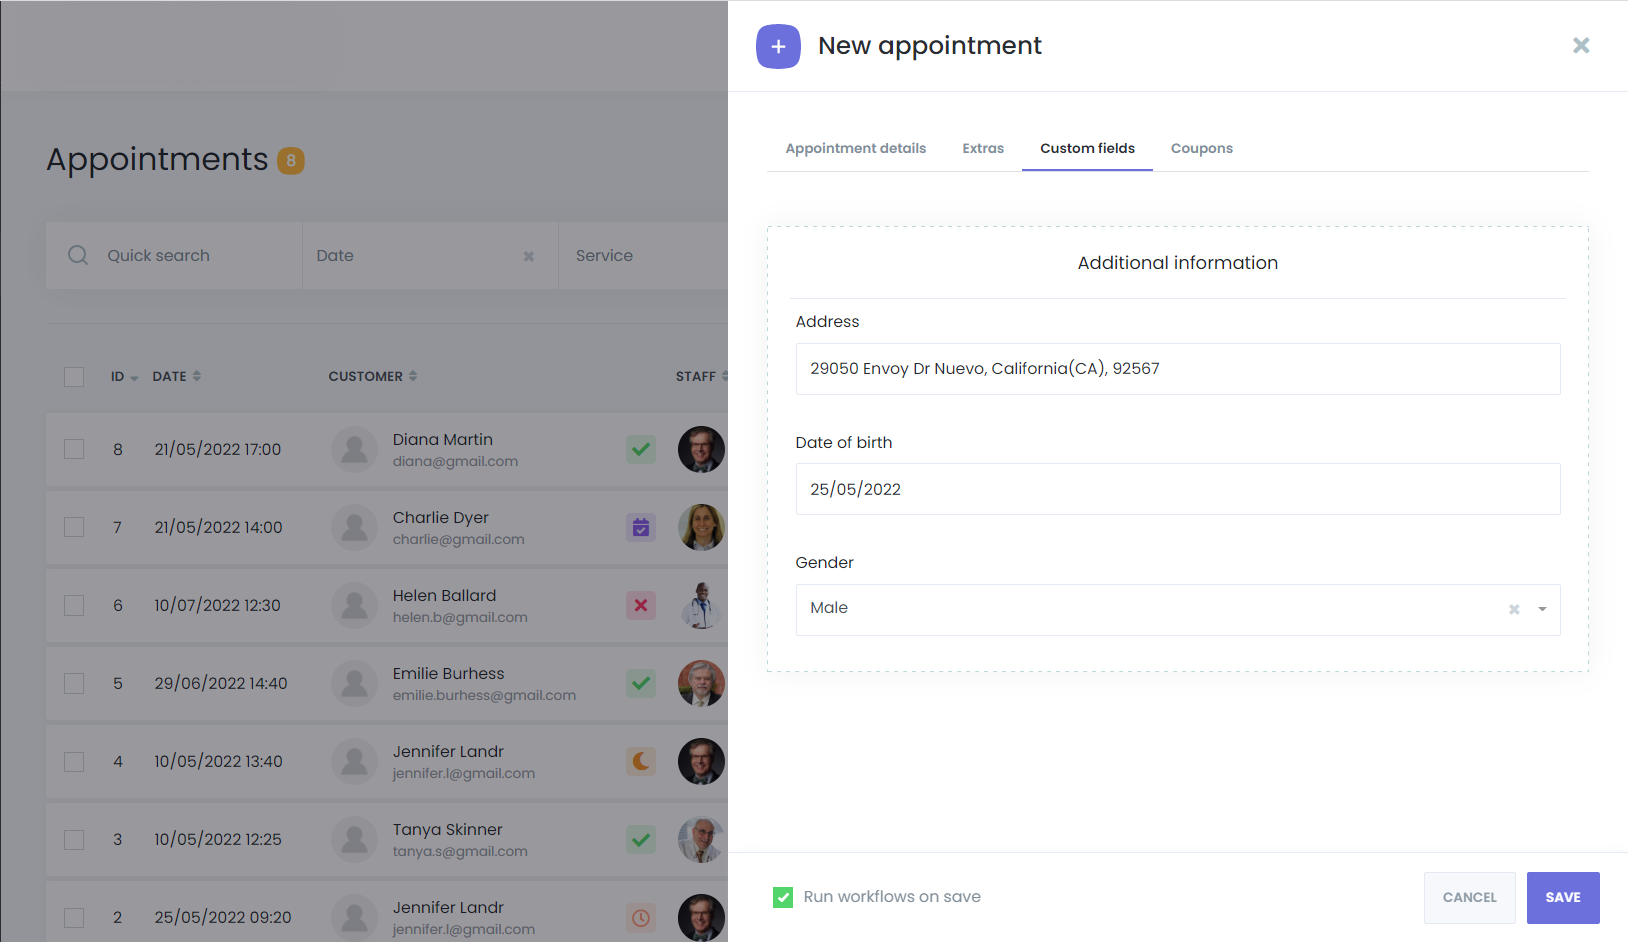Clear the selected Male gender value

click(1513, 609)
